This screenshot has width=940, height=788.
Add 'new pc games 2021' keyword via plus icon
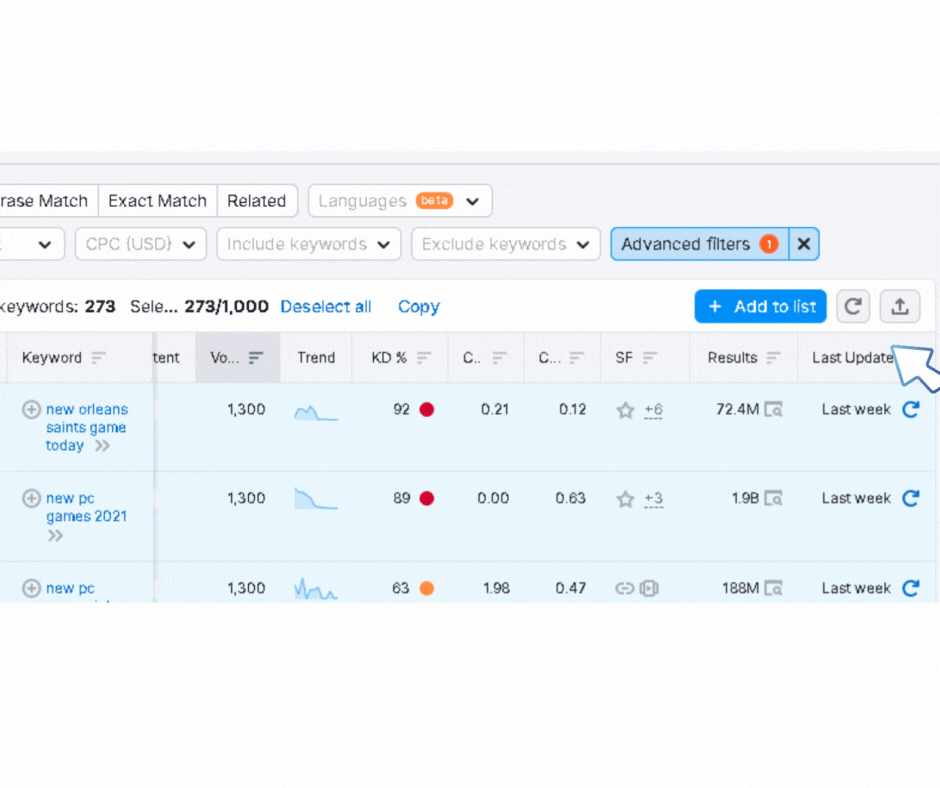(31, 498)
